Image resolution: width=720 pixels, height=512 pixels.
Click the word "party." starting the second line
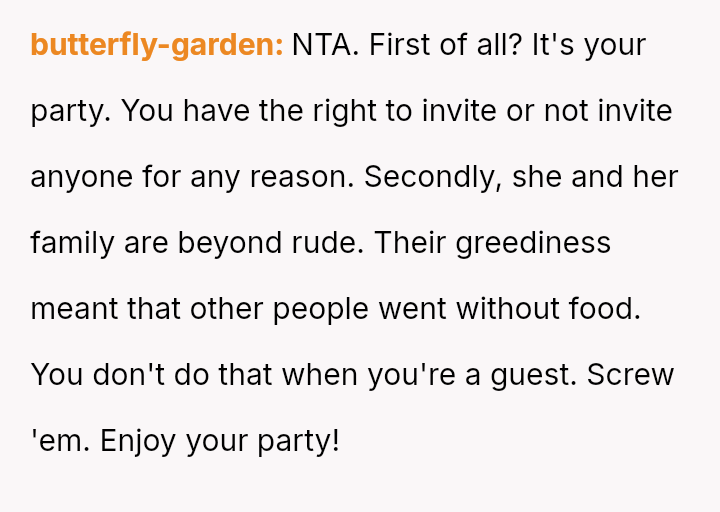pos(71,111)
